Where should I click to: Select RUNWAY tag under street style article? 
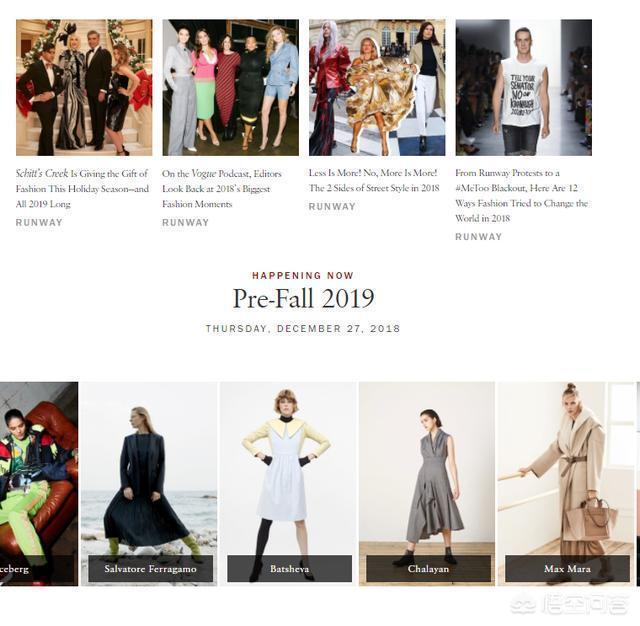pyautogui.click(x=332, y=206)
